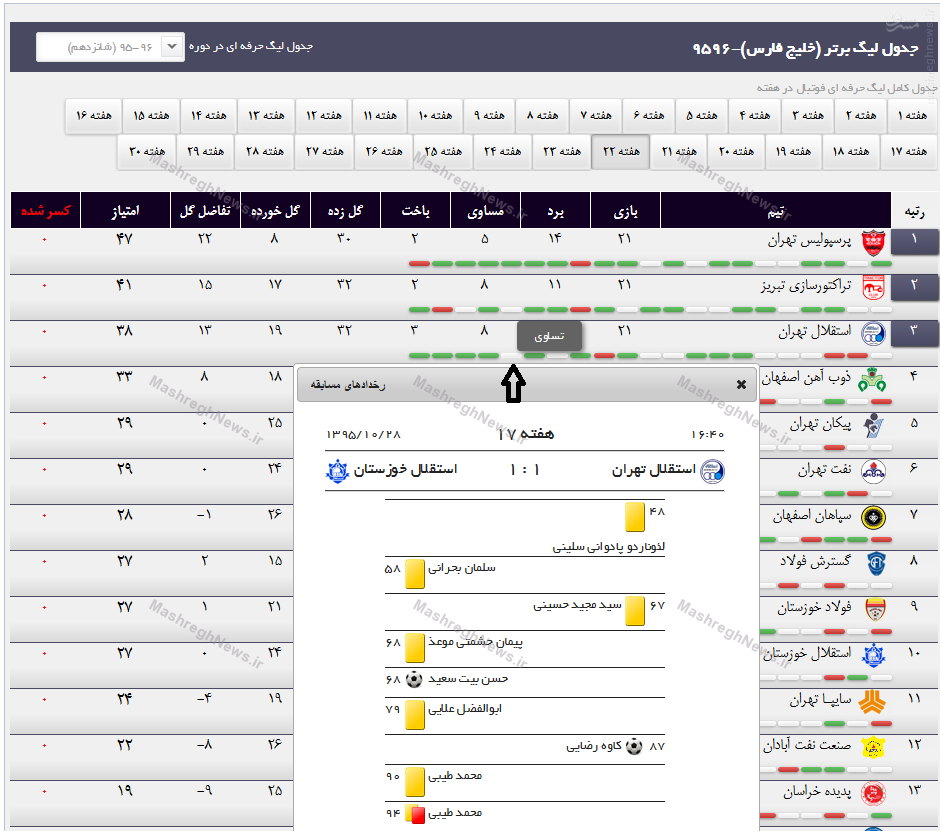Viewport: 940px width, 834px height.
Task: Sort by برد column header
Action: coord(555,210)
